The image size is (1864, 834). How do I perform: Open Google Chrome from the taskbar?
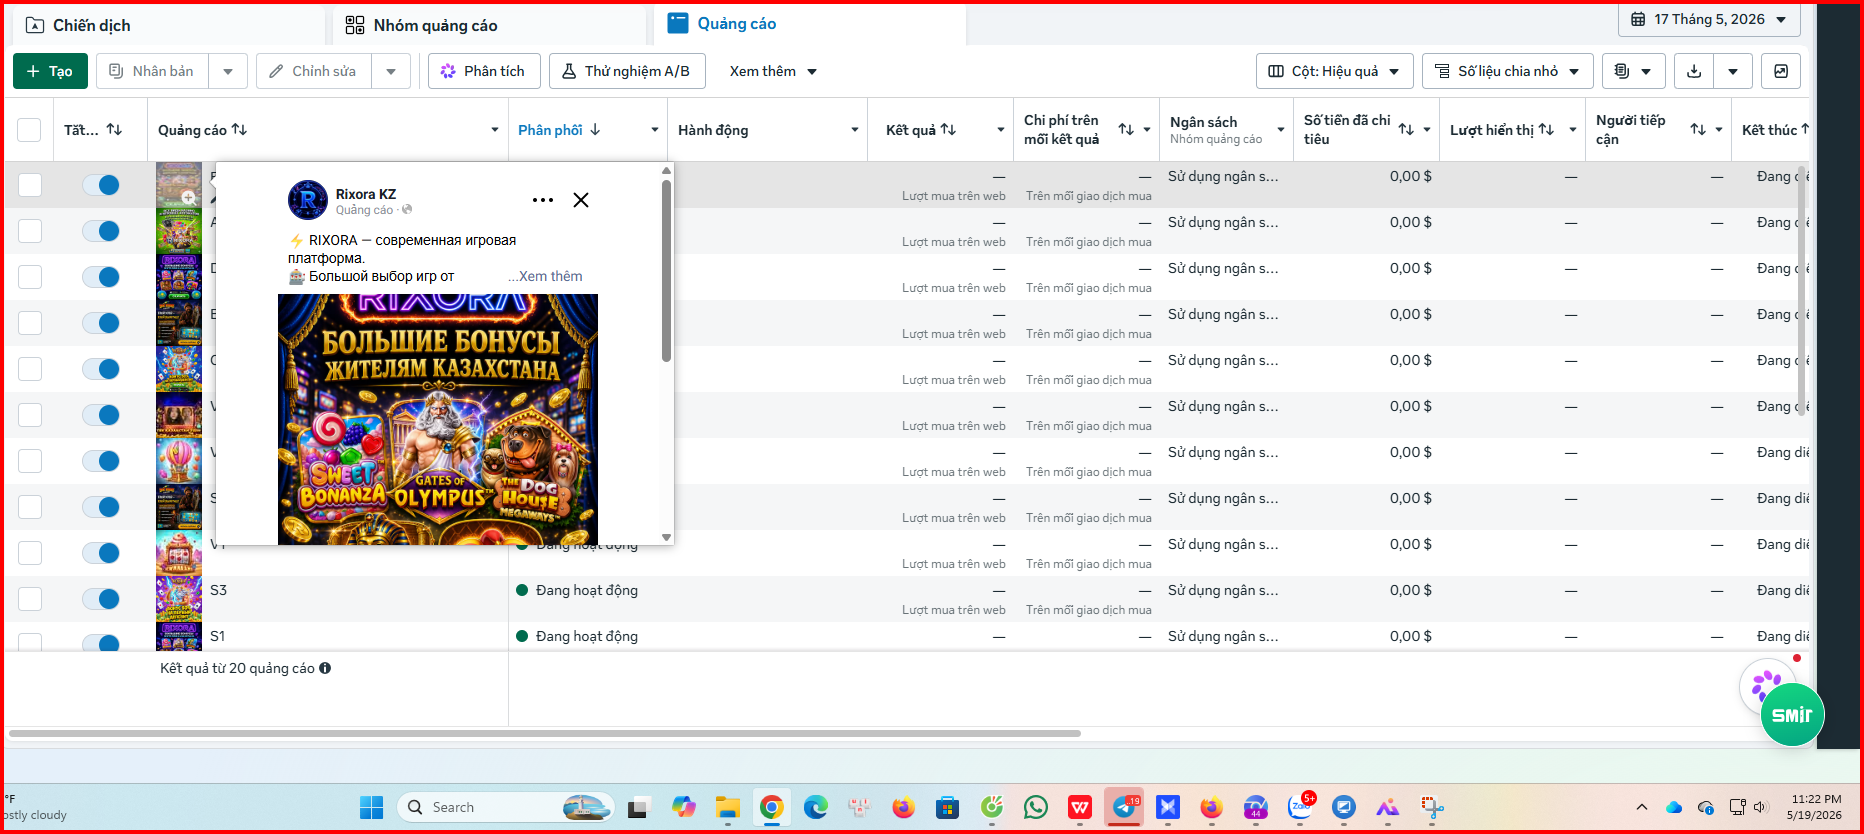pos(771,807)
